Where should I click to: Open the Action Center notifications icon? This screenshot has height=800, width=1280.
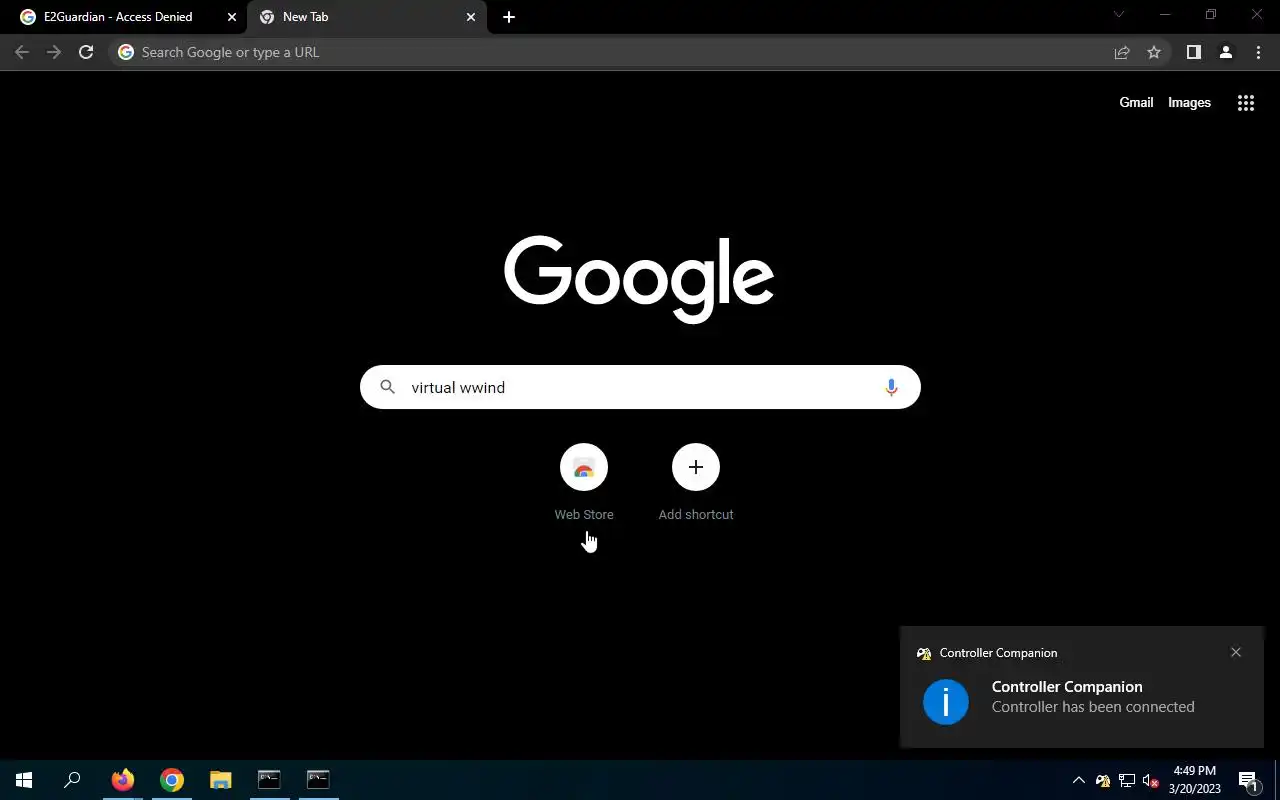point(1248,780)
